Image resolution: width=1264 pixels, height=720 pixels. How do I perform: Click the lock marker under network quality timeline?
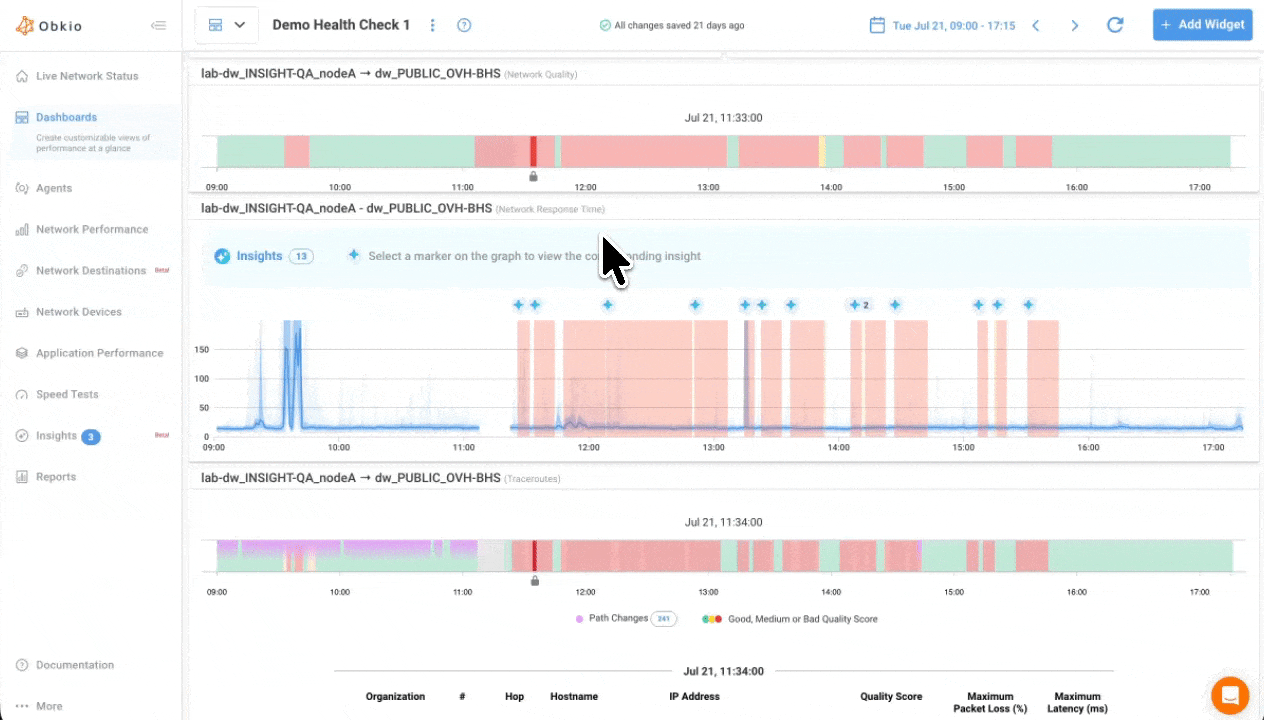tap(533, 176)
